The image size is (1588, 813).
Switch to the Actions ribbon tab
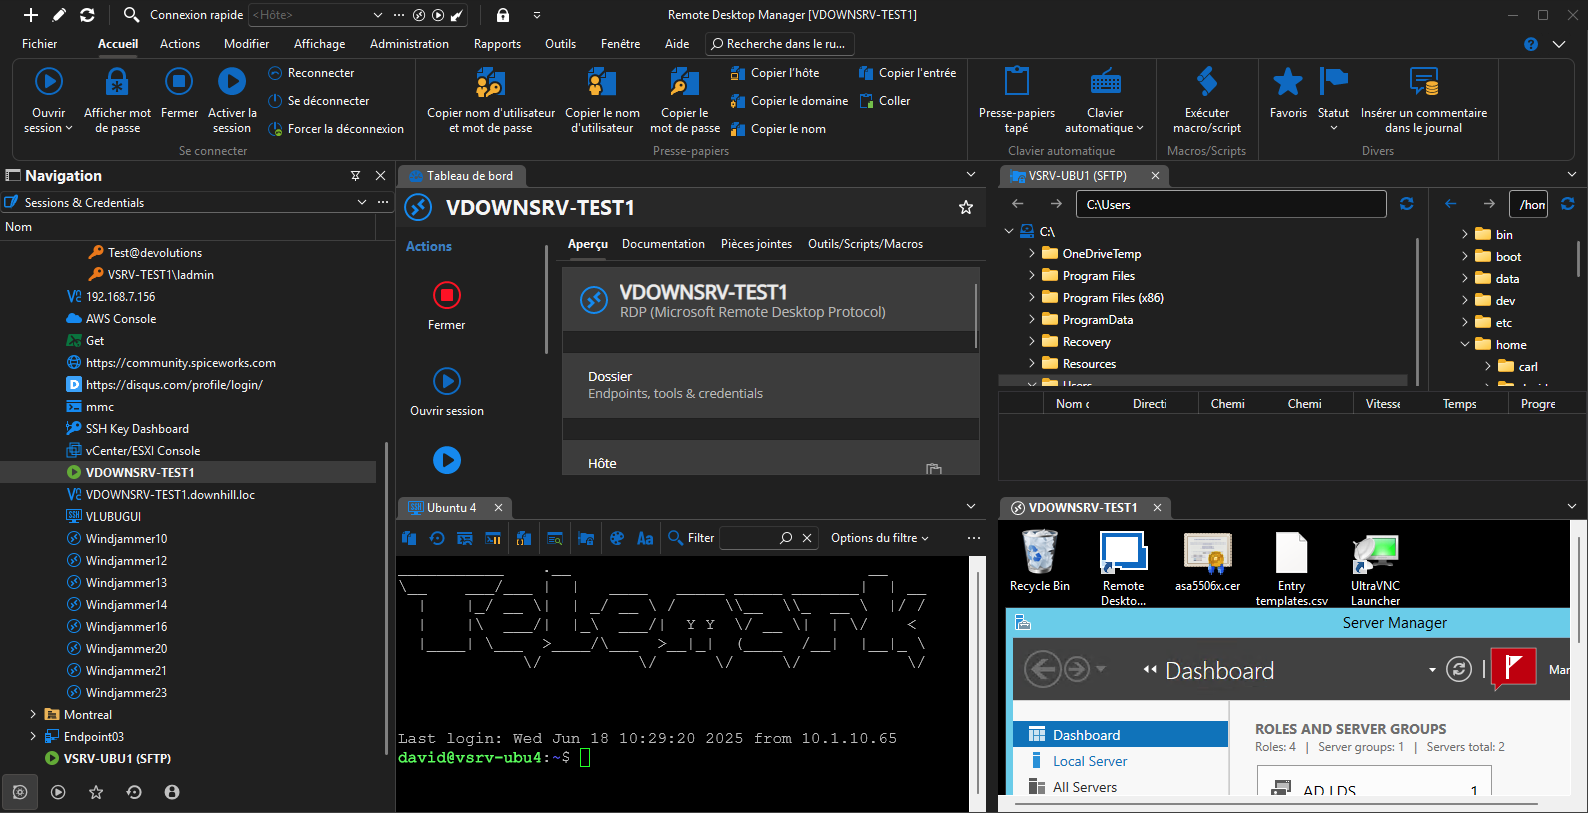(180, 44)
